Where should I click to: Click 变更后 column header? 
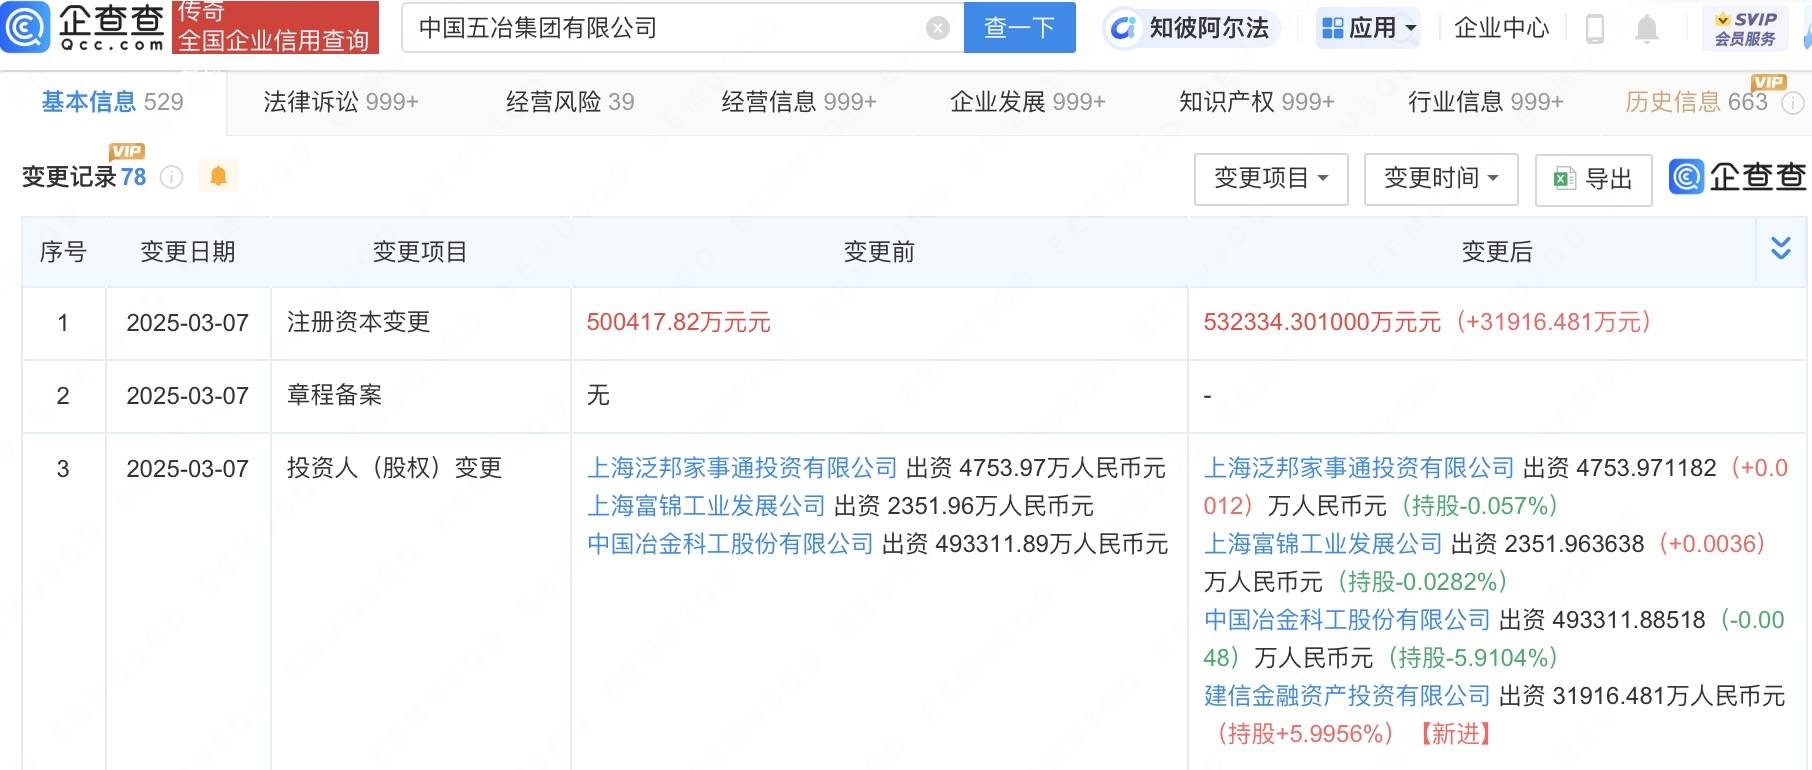point(1497,252)
